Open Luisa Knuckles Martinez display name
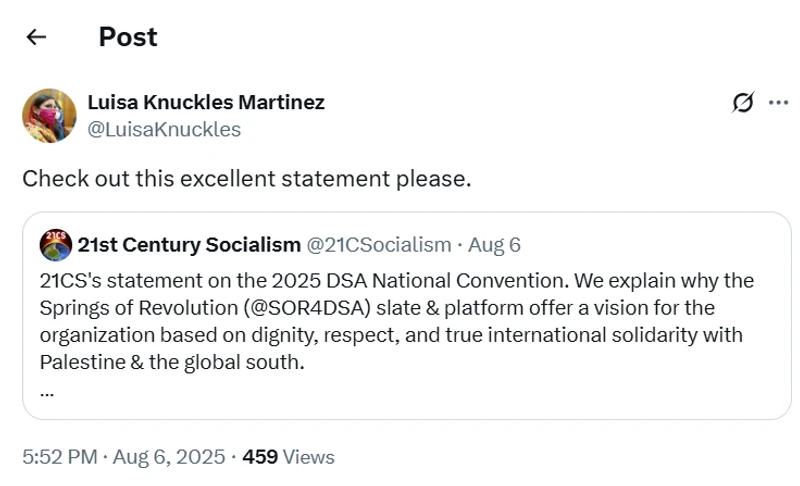The width and height of the screenshot is (800, 486). pyautogui.click(x=206, y=102)
